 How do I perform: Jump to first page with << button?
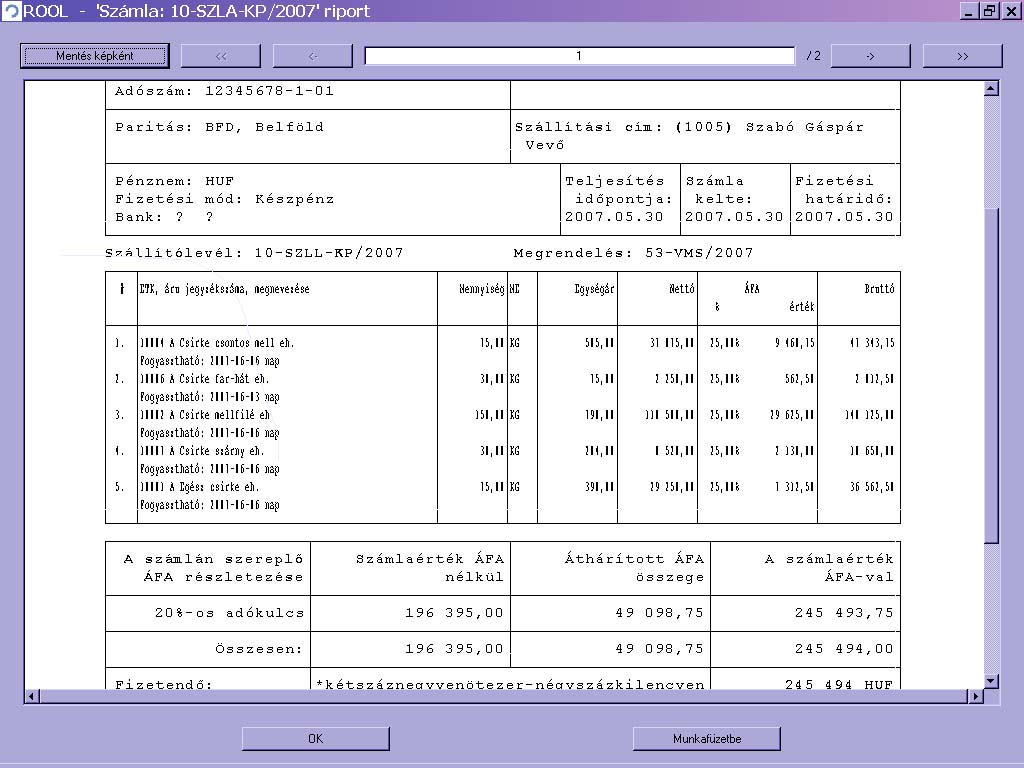point(221,56)
